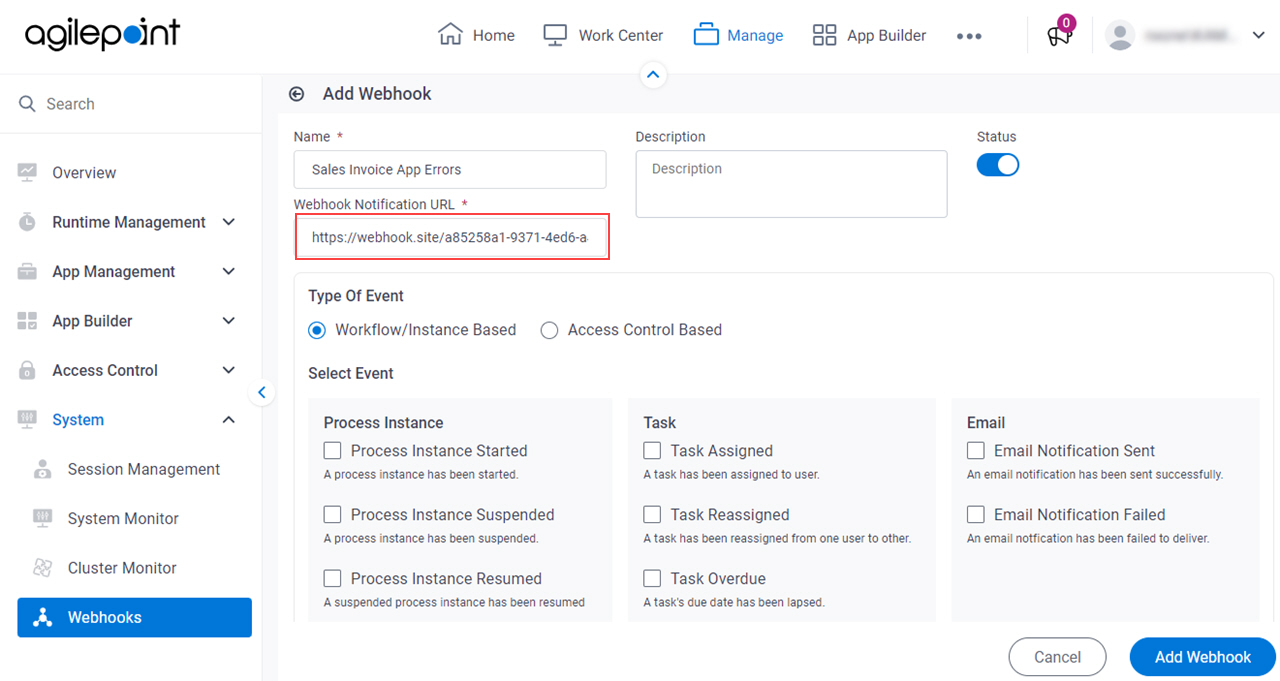Click the sidebar Search box

[x=130, y=104]
